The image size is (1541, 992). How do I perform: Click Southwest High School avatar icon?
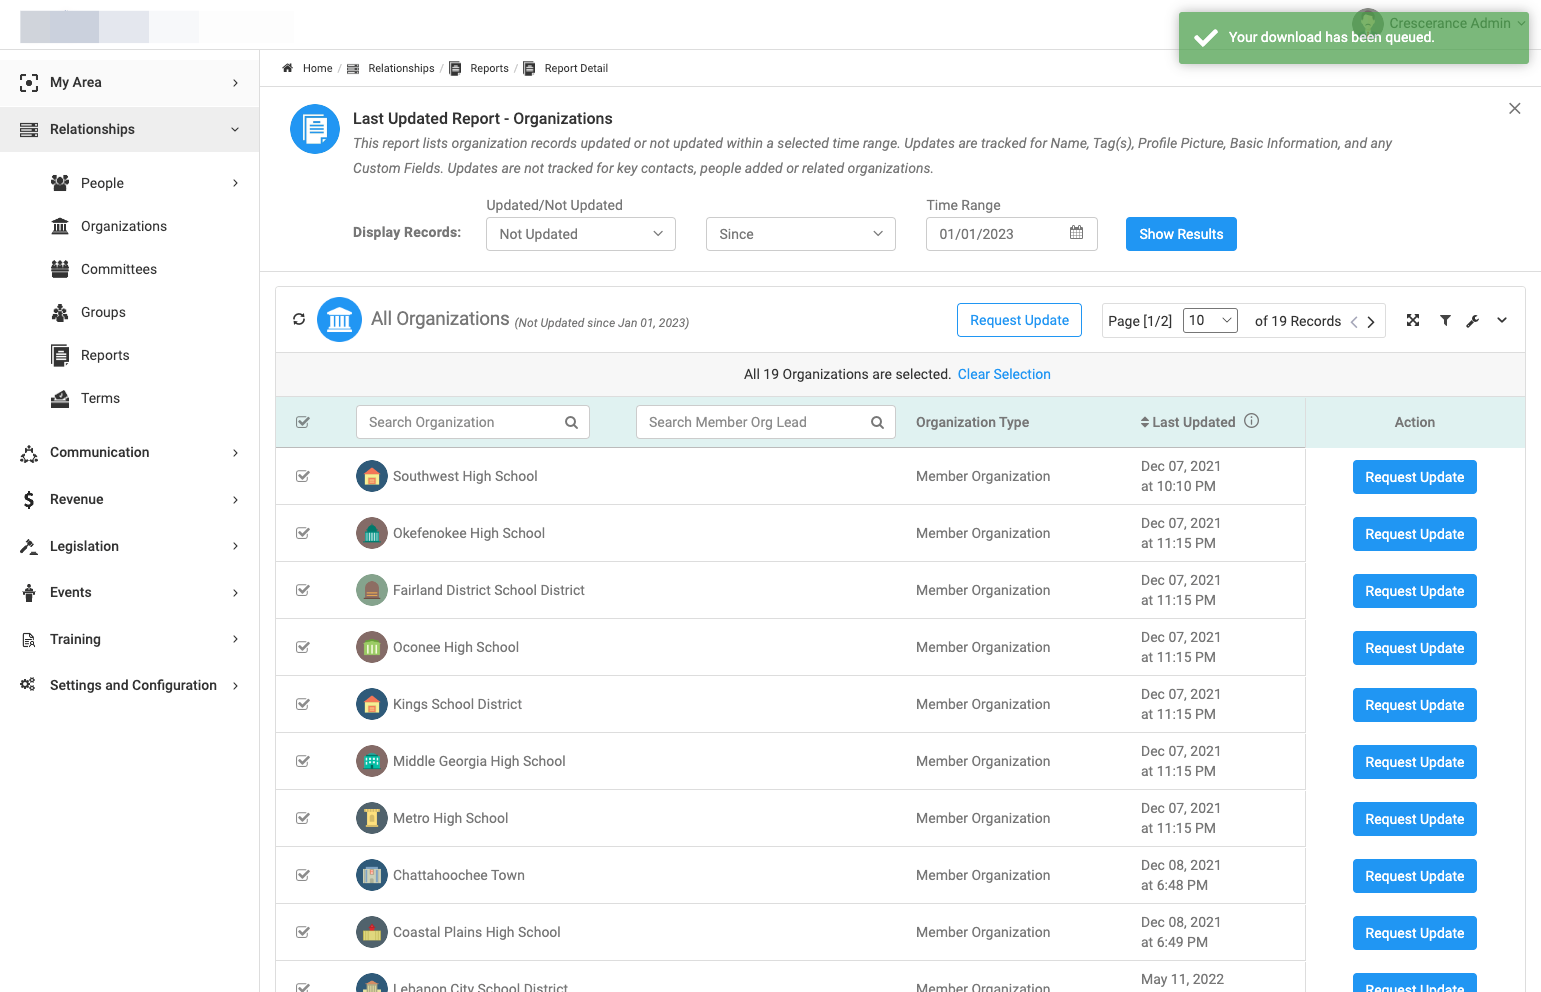click(x=372, y=476)
